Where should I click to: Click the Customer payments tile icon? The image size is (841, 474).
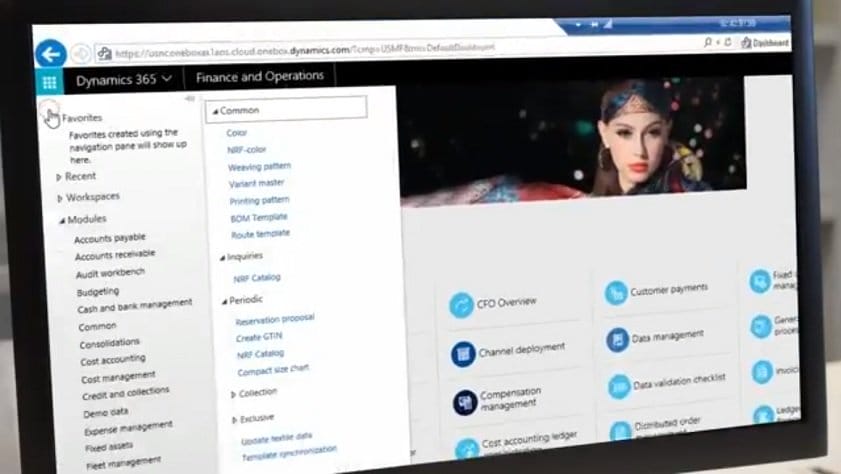click(616, 293)
